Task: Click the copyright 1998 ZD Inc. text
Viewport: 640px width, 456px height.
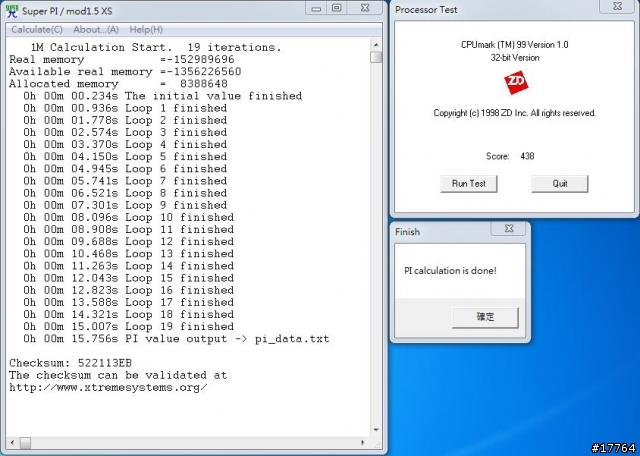Action: pos(515,113)
